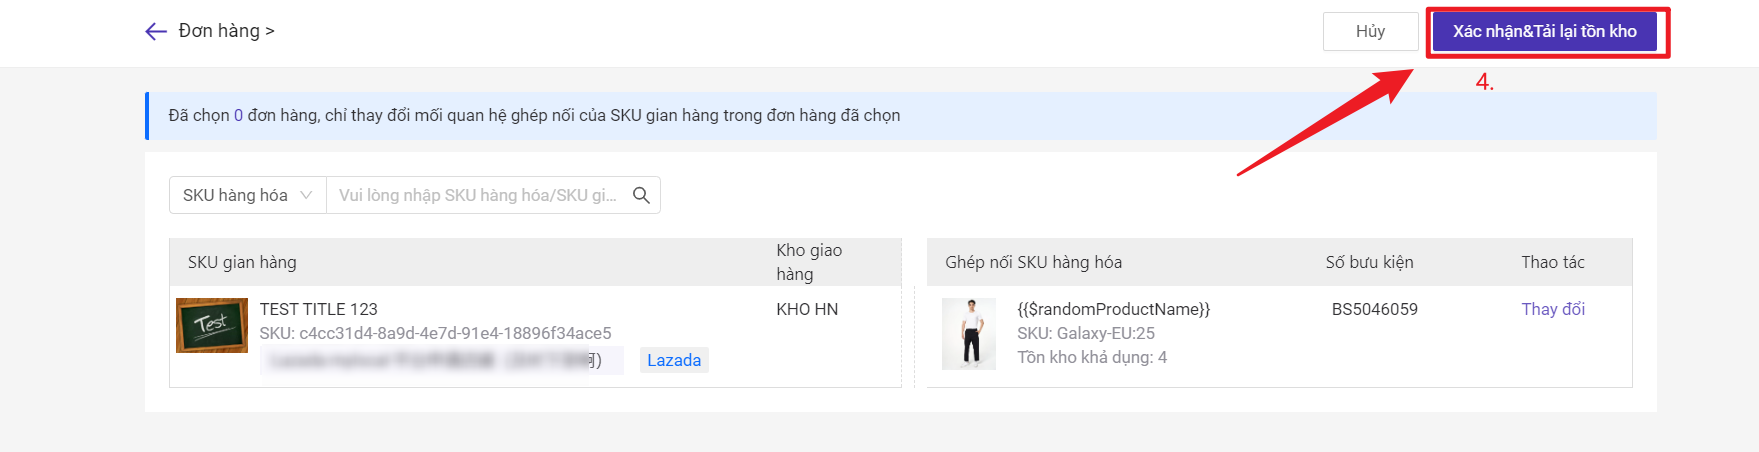This screenshot has width=1759, height=452.
Task: Select the Lazada platform tag
Action: (674, 360)
